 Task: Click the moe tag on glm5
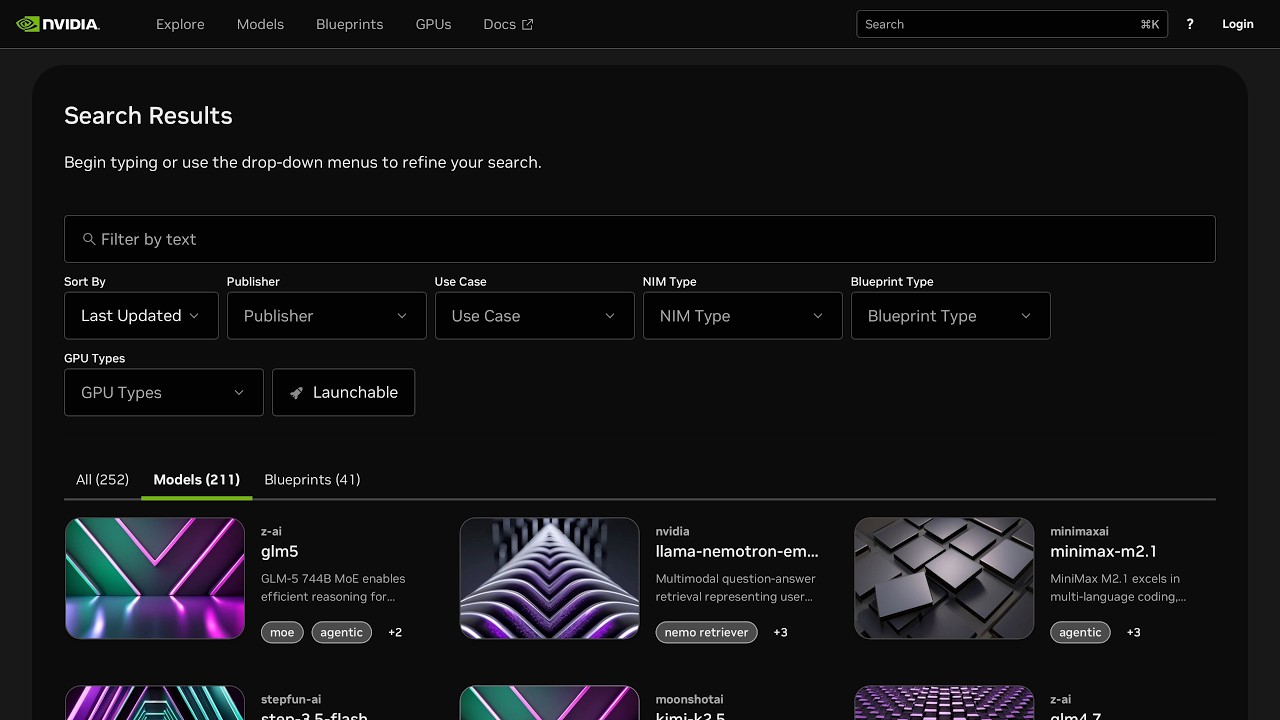click(x=282, y=632)
